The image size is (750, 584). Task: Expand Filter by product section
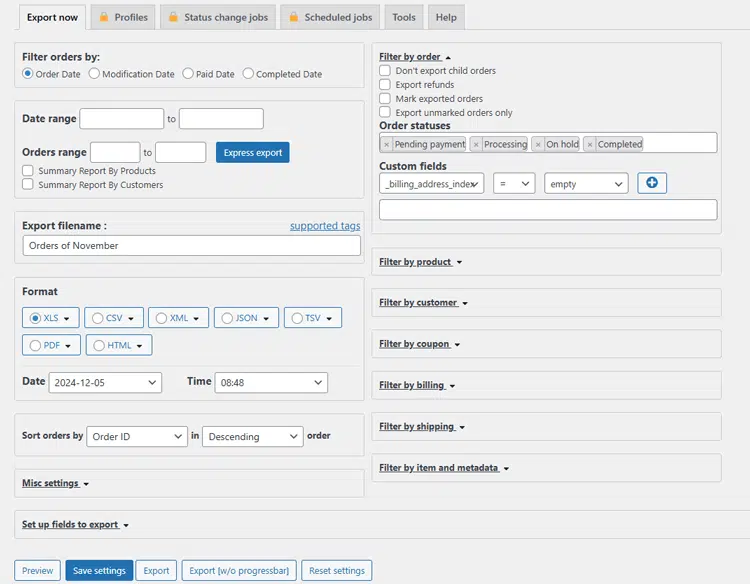click(x=420, y=262)
